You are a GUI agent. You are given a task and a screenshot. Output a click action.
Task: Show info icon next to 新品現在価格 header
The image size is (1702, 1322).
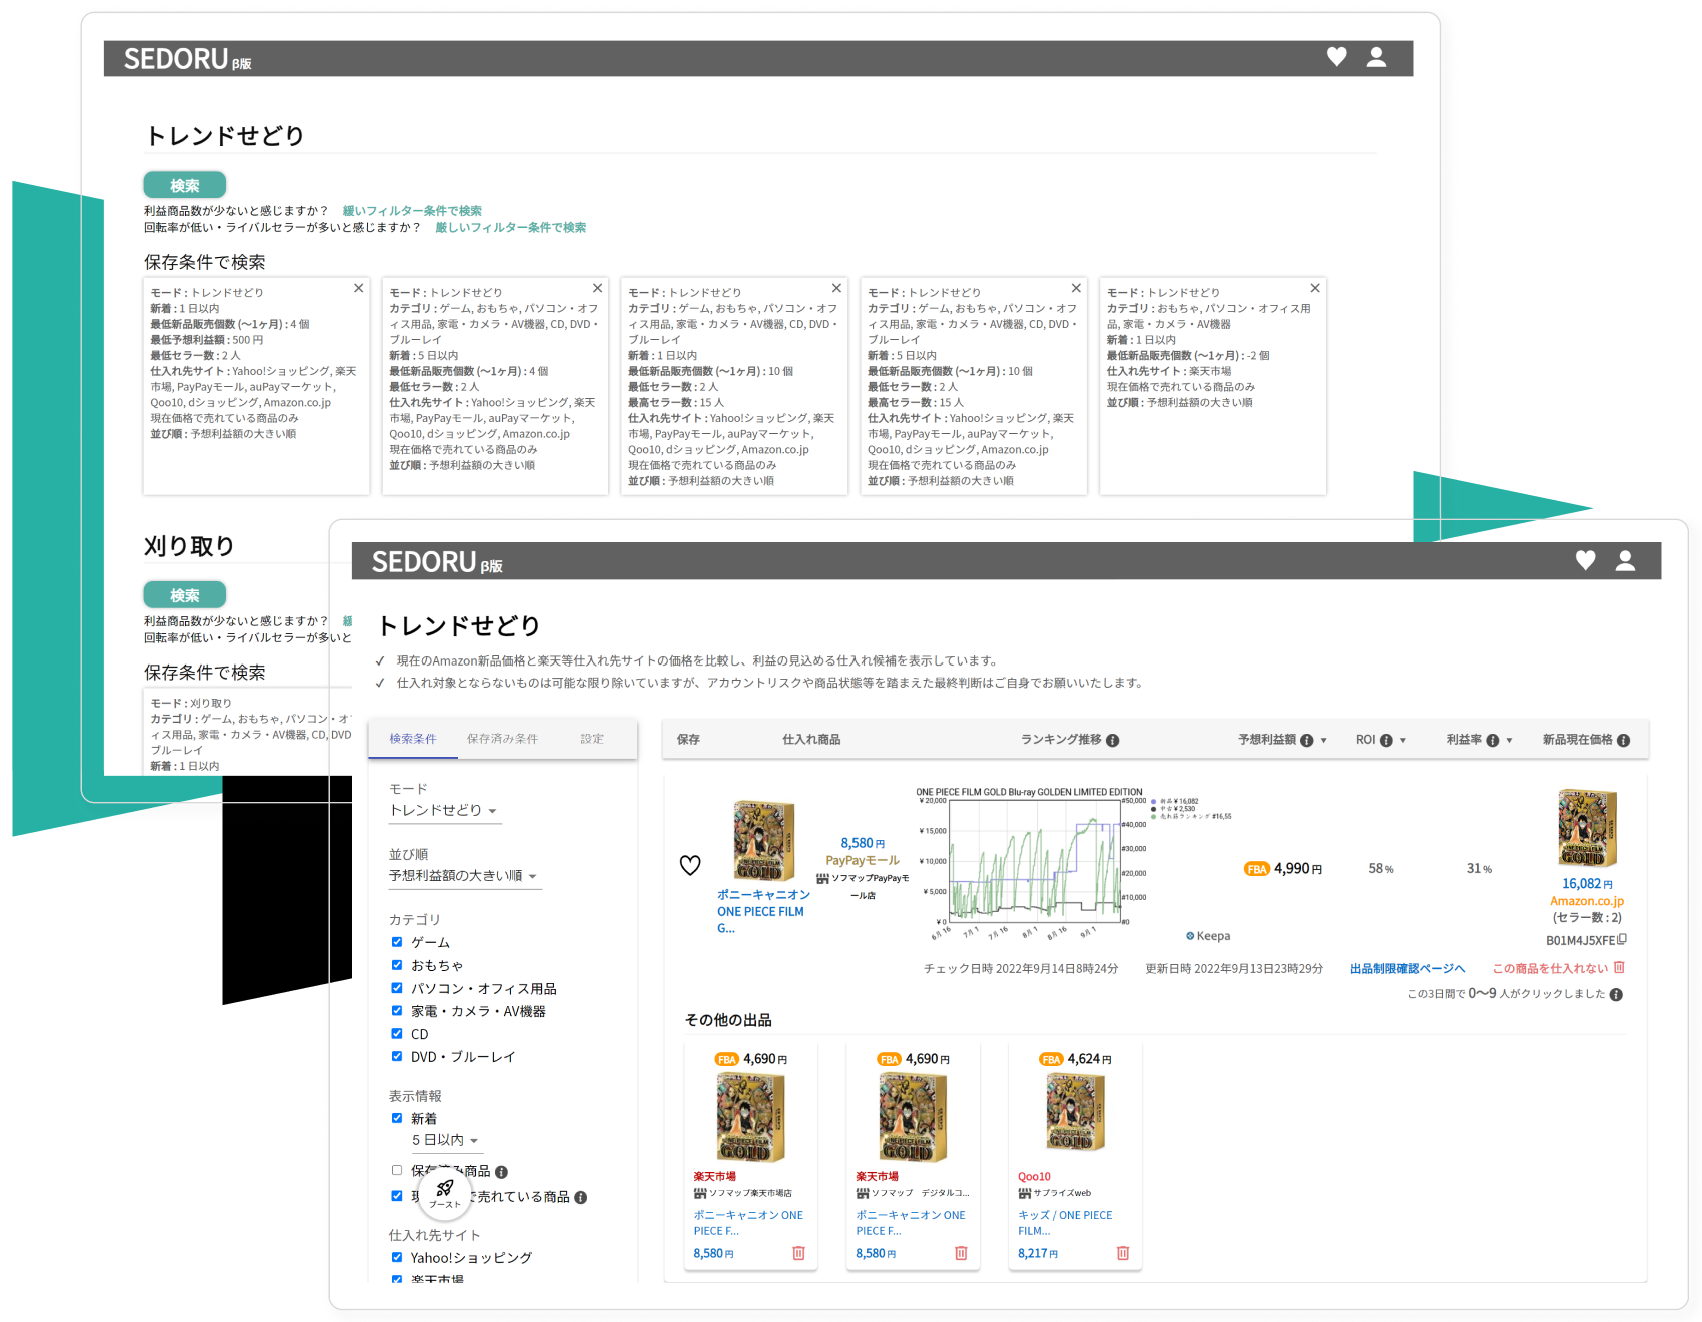click(x=1624, y=741)
